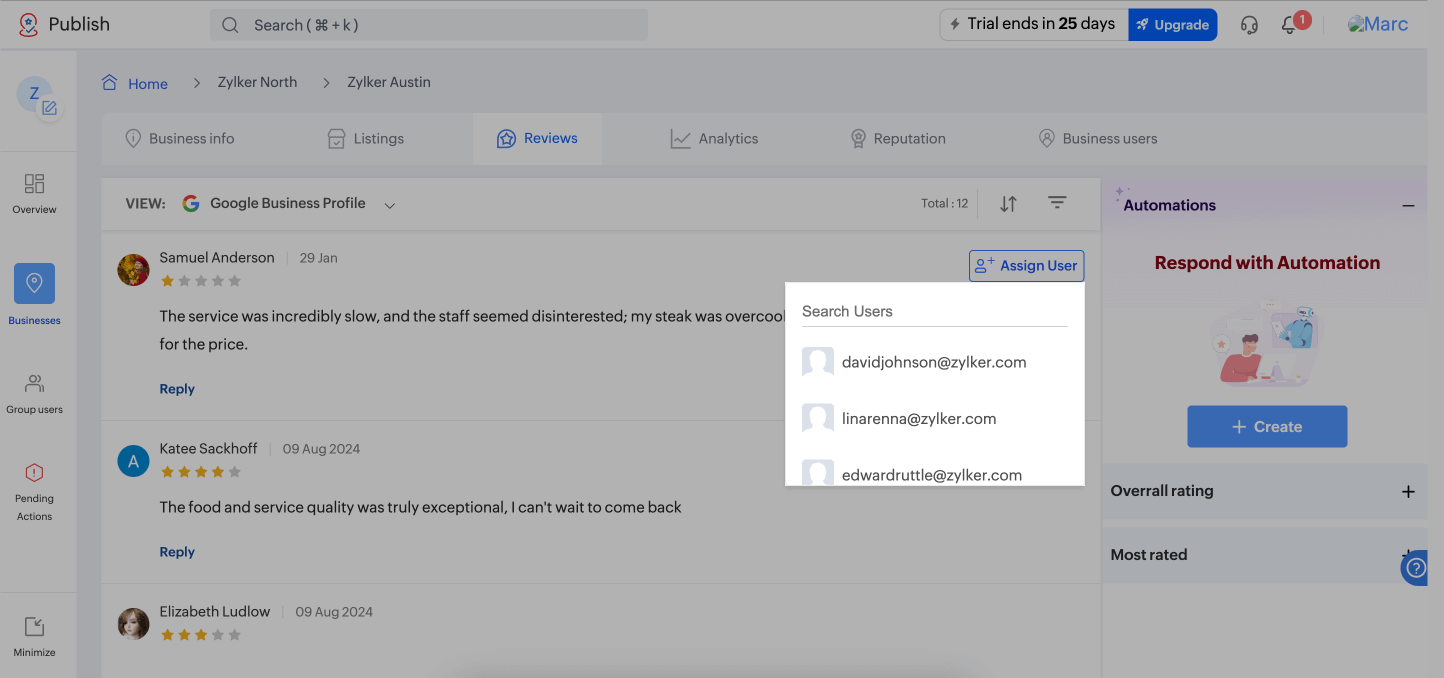Click the Zylker Austin breadcrumb
The width and height of the screenshot is (1444, 678).
(389, 82)
